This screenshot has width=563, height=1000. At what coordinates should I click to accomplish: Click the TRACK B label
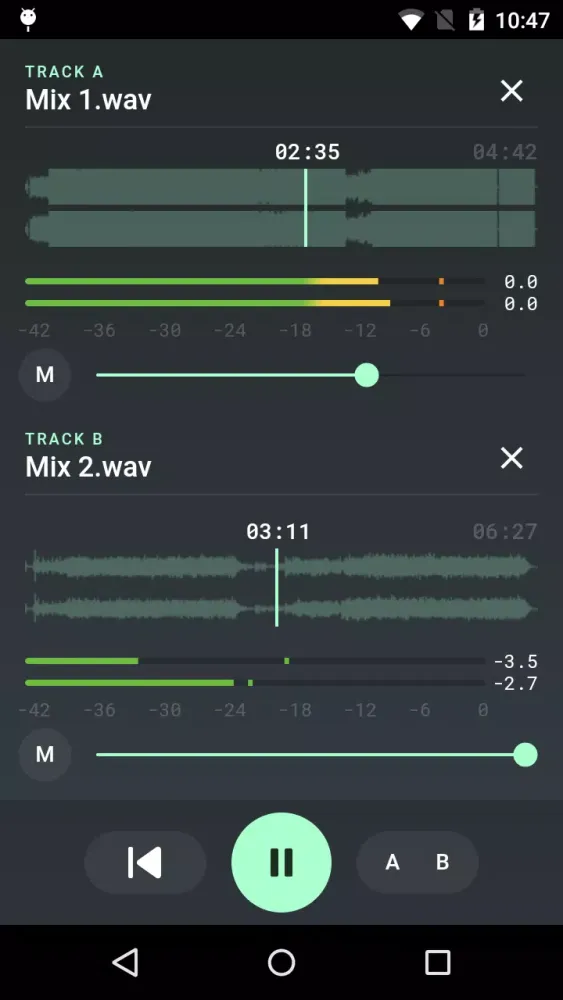pos(64,439)
